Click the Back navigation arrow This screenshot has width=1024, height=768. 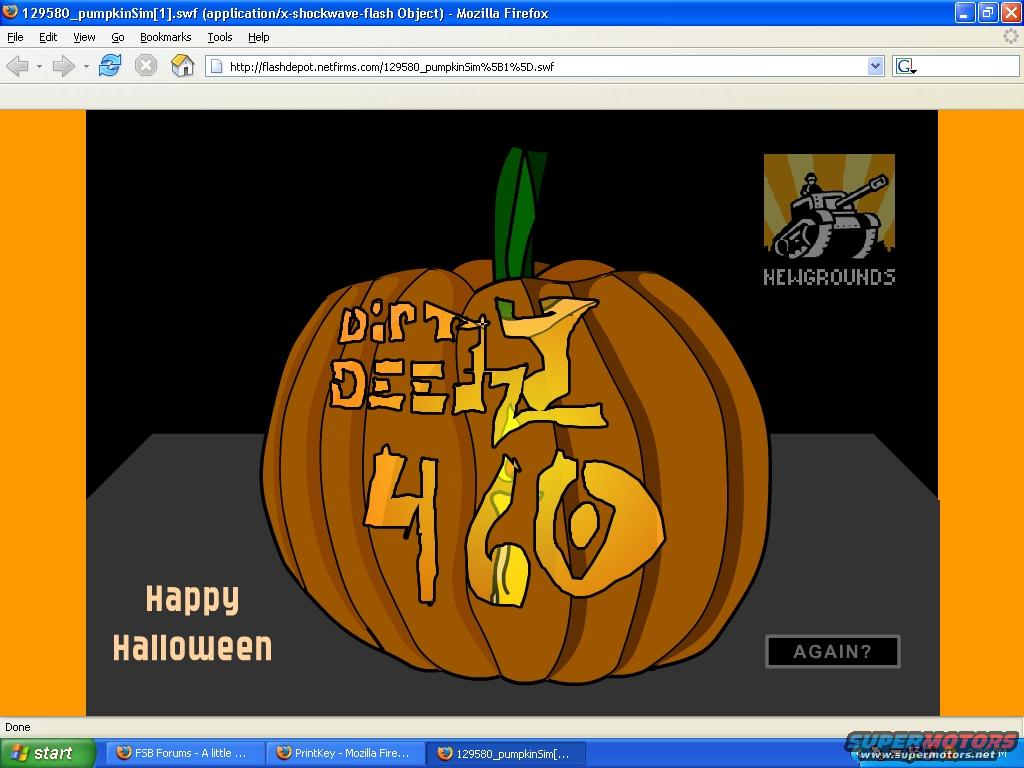17,66
